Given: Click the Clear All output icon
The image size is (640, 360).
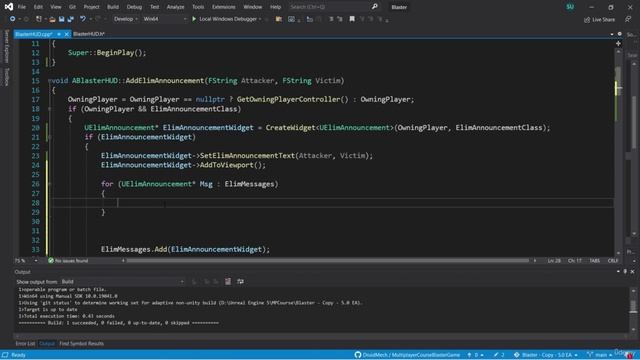Looking at the screenshot, I should [x=228, y=282].
